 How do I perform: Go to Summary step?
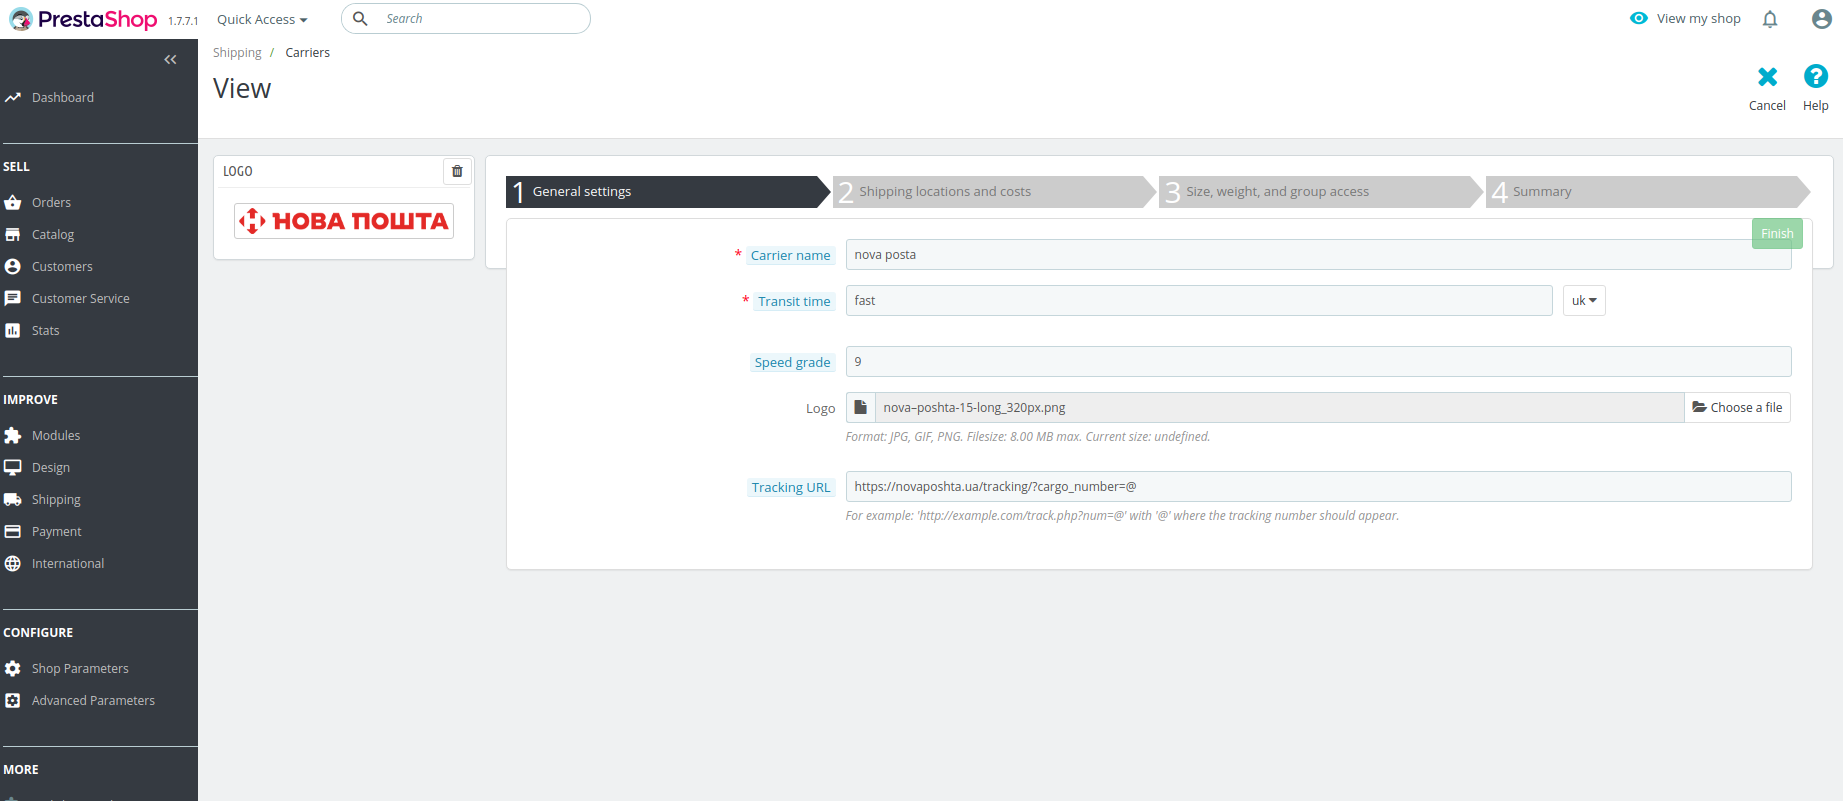coord(1646,192)
